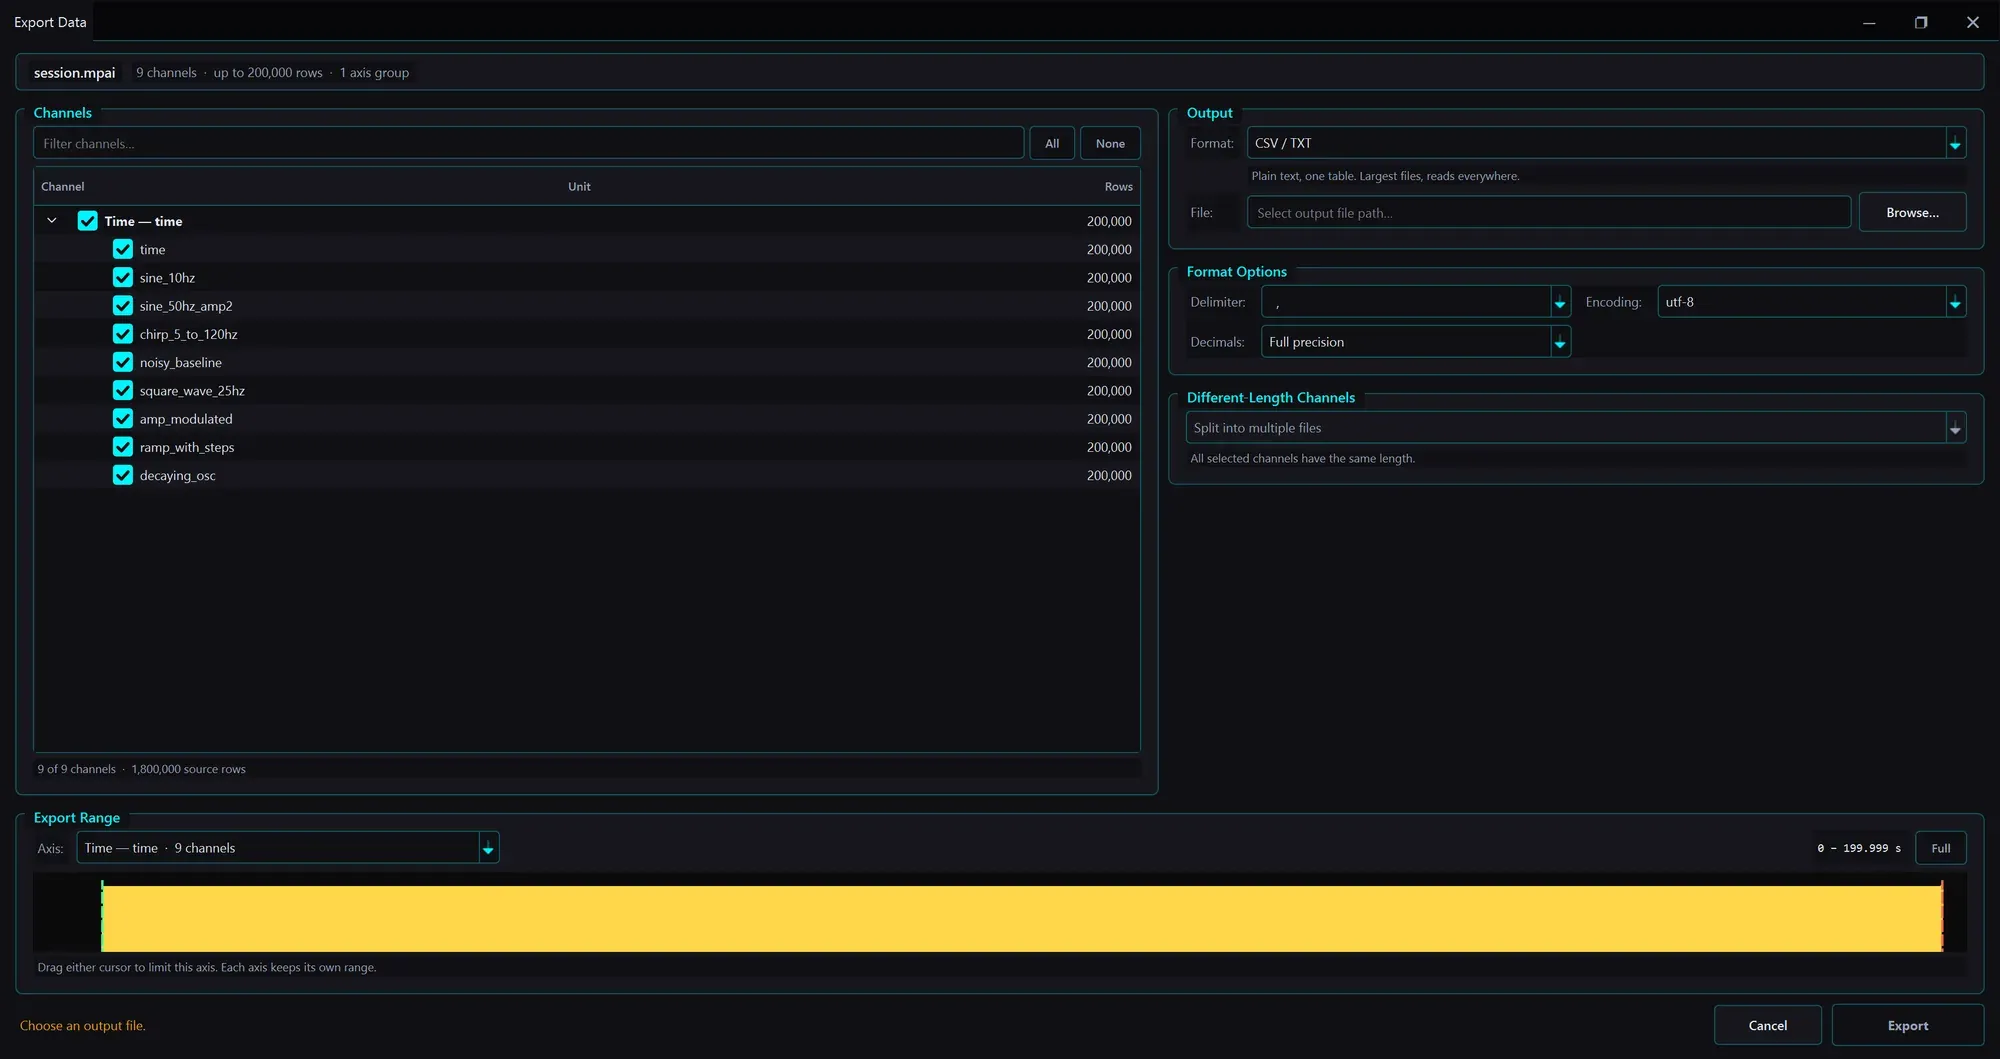Uncheck the amp_modulated channel checkbox
Viewport: 2000px width, 1059px height.
(x=123, y=418)
